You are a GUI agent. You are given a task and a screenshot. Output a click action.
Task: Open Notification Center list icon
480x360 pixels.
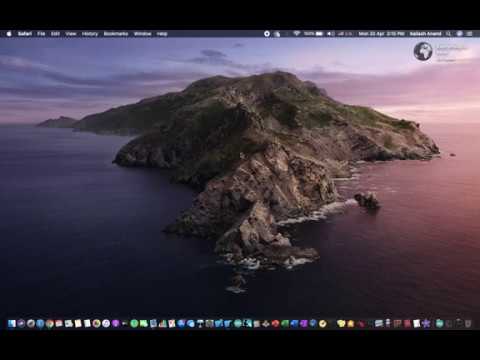(x=470, y=34)
